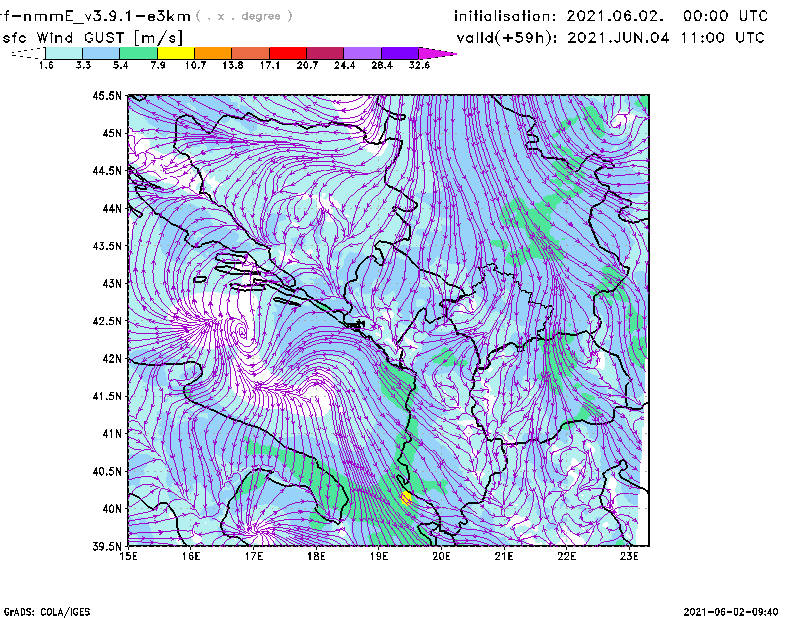Click the 'sfc Wind GUST [m/s]' title

(x=92, y=38)
